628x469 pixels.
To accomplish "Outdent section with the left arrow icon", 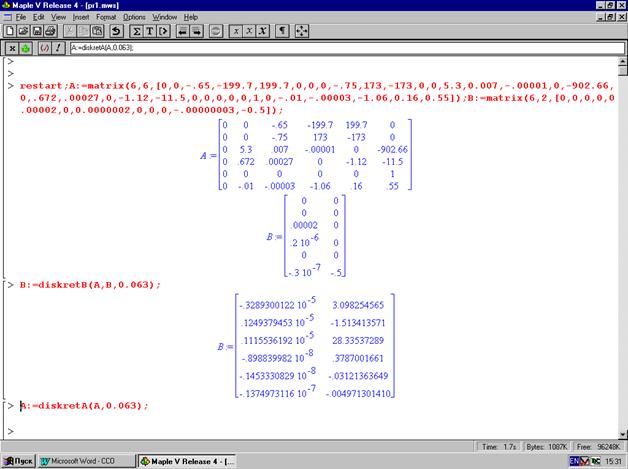I will (183, 31).
